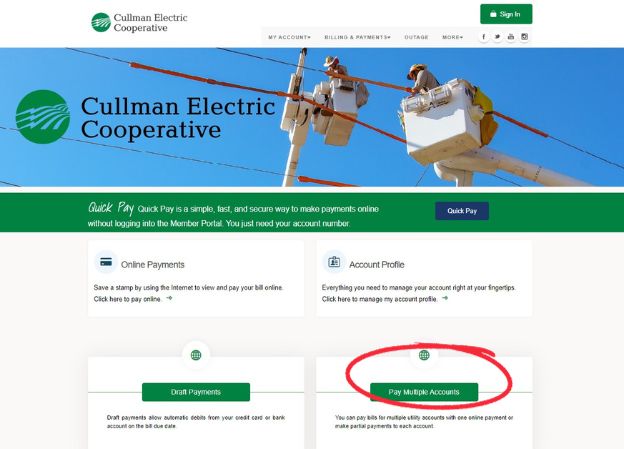The image size is (624, 449).
Task: Click the Online Payments credit card icon
Action: pos(106,262)
